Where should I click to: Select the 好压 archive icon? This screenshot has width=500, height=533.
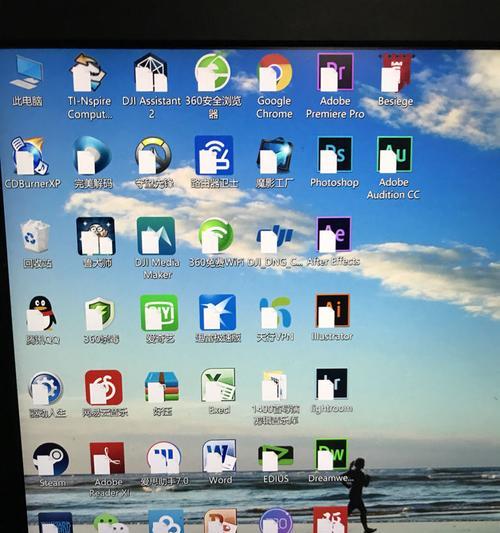(161, 387)
